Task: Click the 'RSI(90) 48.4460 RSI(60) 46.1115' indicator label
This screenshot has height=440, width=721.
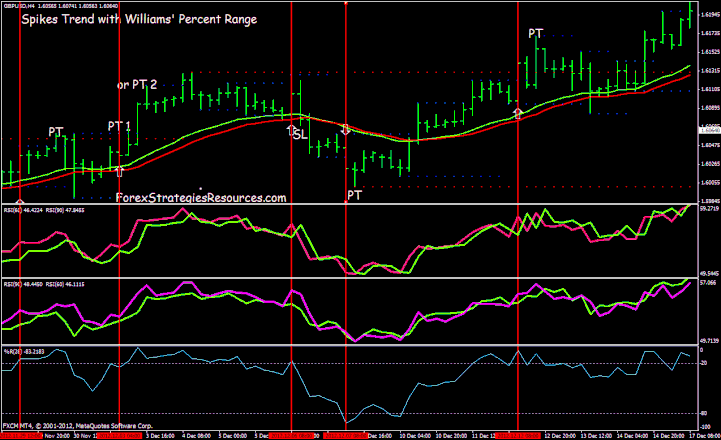Action: (x=44, y=284)
